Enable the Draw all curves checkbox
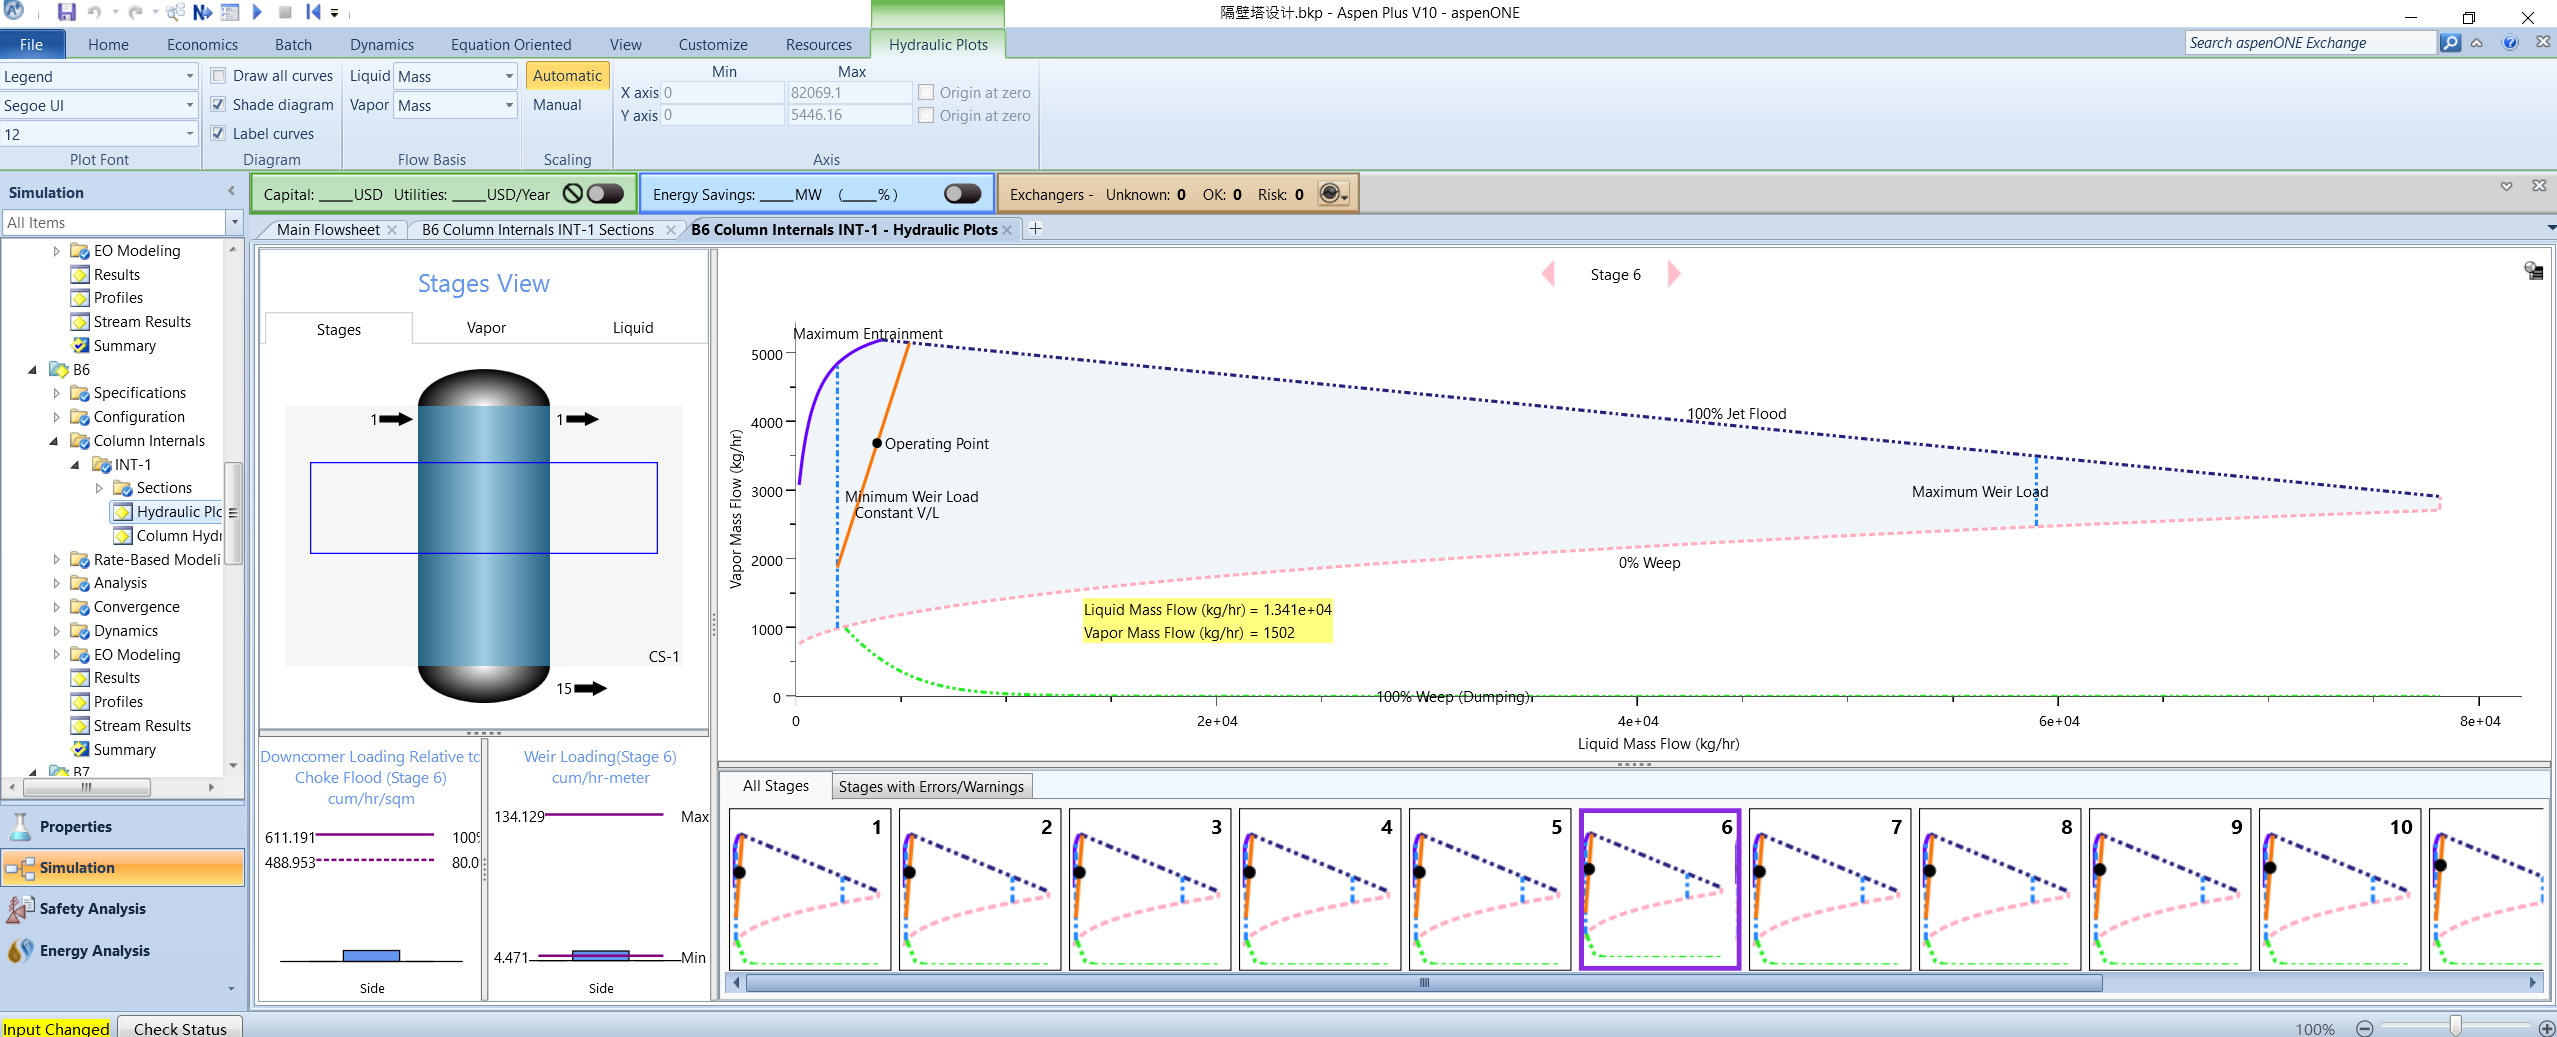The image size is (2557, 1037). 218,76
